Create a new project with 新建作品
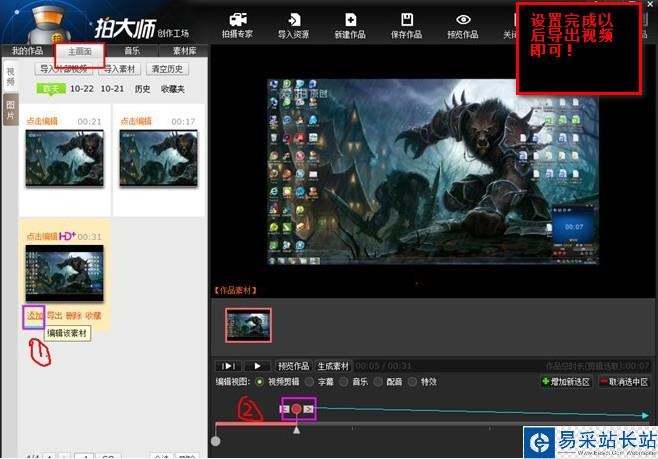 (x=350, y=26)
